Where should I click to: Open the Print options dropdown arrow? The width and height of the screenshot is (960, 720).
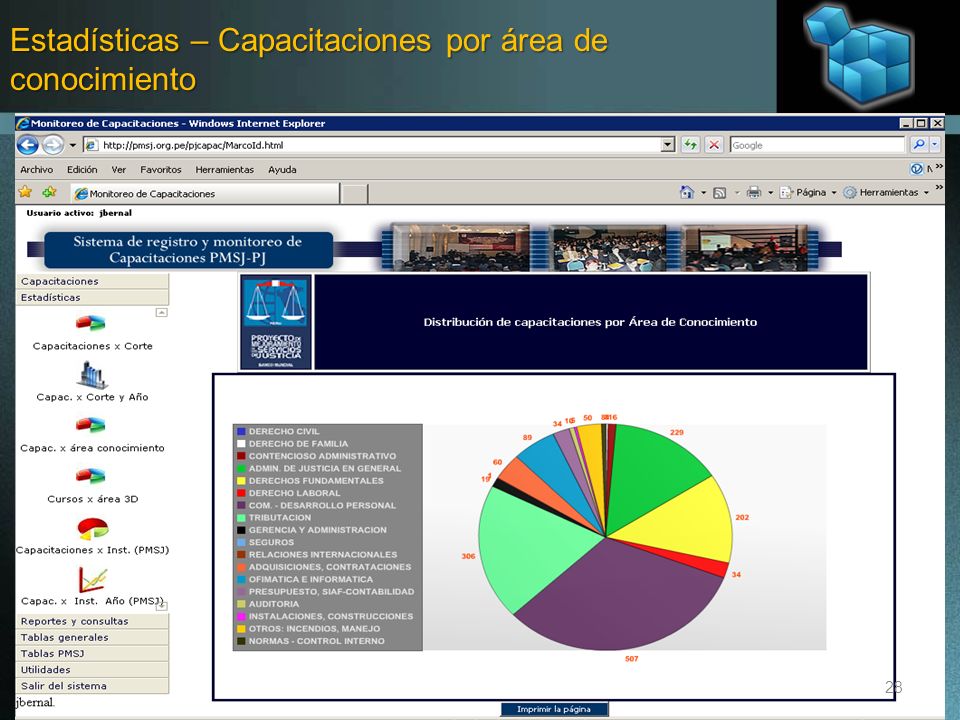pos(770,193)
